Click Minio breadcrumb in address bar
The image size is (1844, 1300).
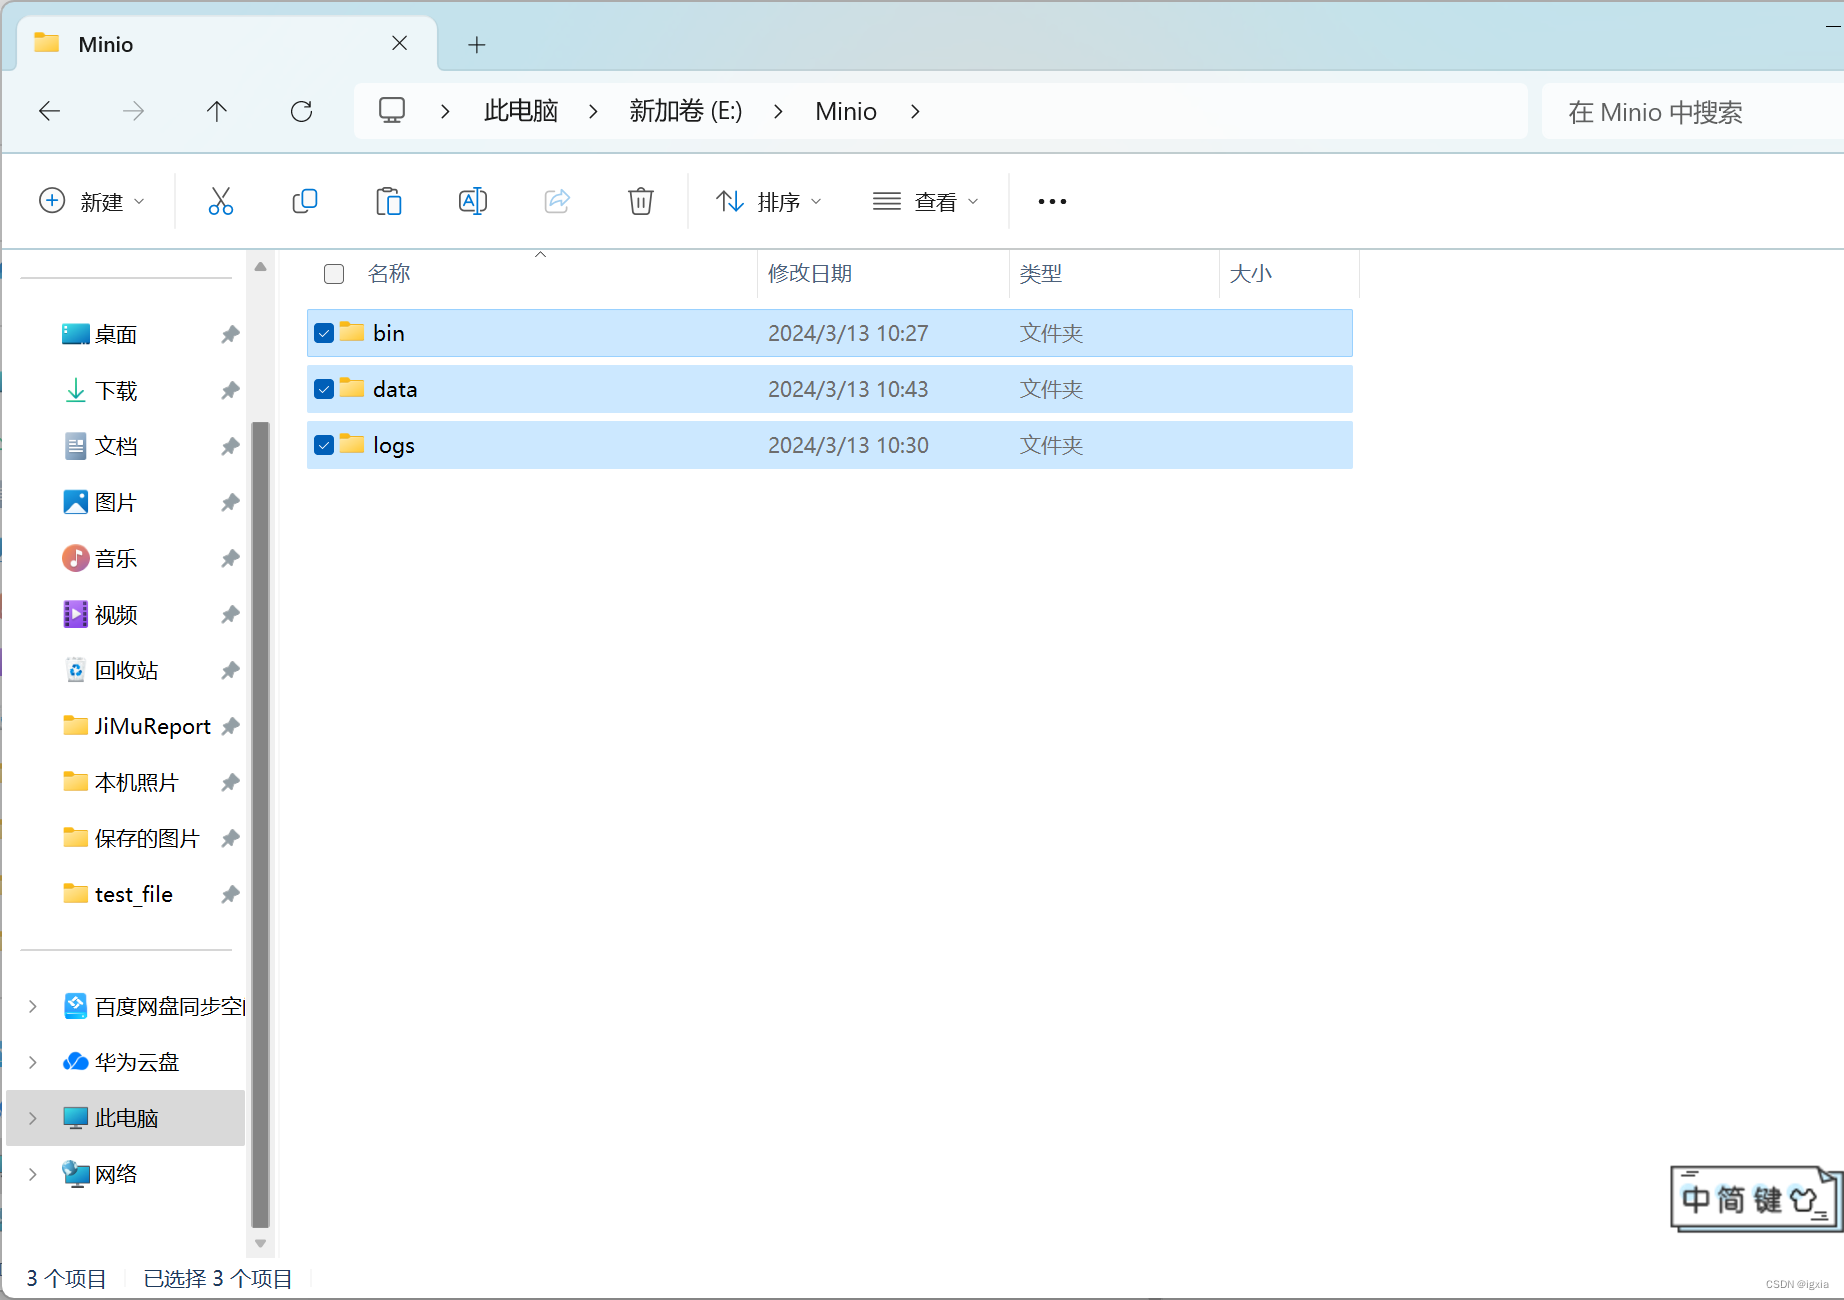846,111
